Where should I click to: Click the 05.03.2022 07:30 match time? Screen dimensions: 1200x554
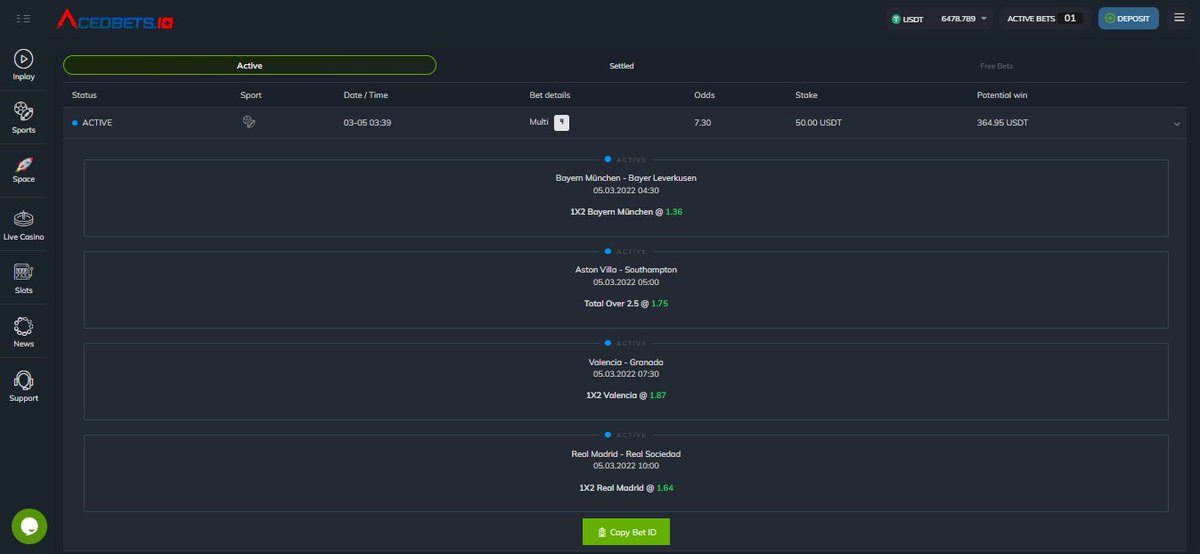point(626,374)
